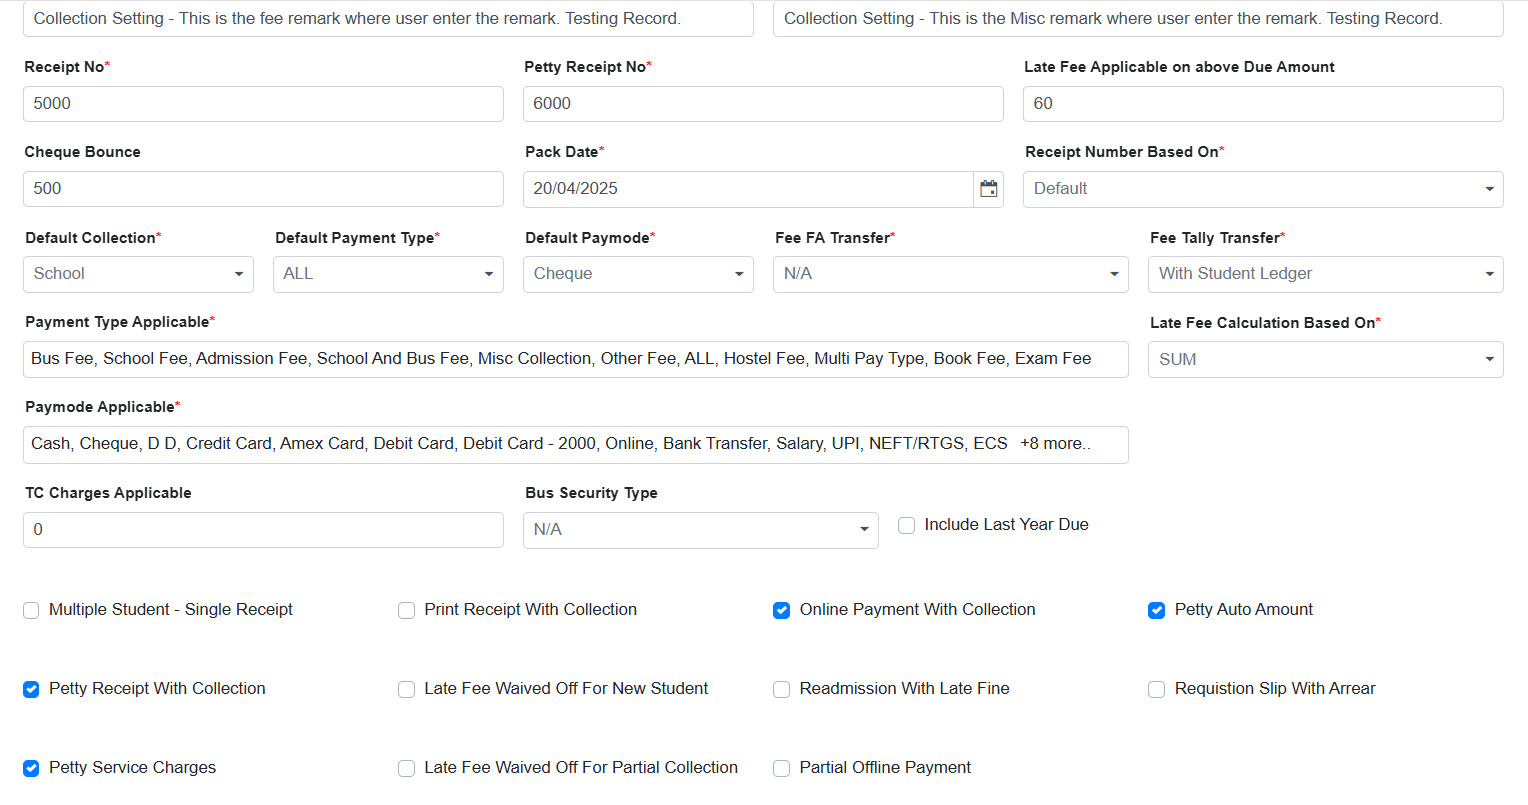
Task: Open the Pack Date calendar picker
Action: click(988, 189)
